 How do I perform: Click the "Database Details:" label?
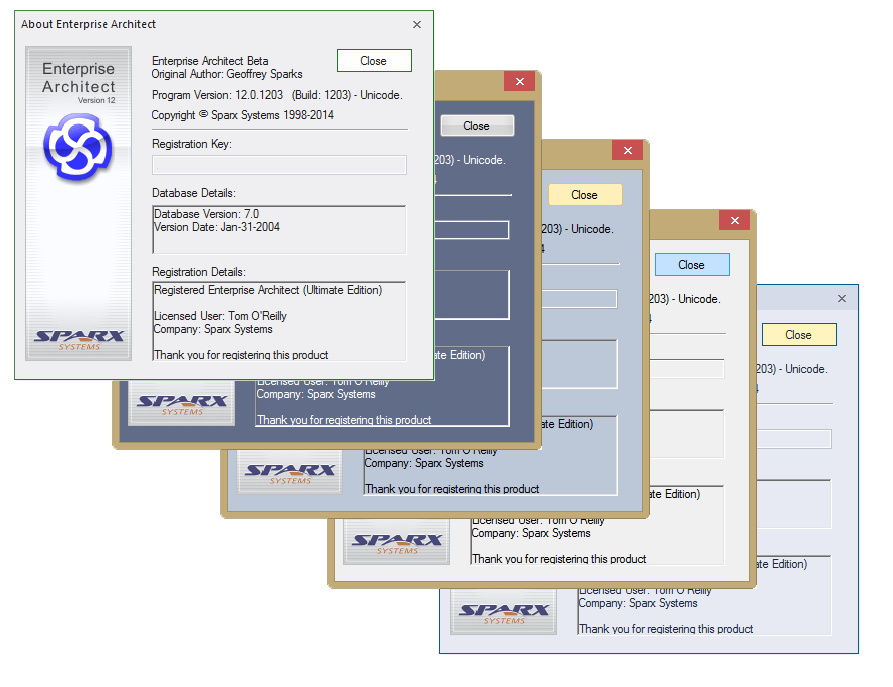tap(194, 193)
